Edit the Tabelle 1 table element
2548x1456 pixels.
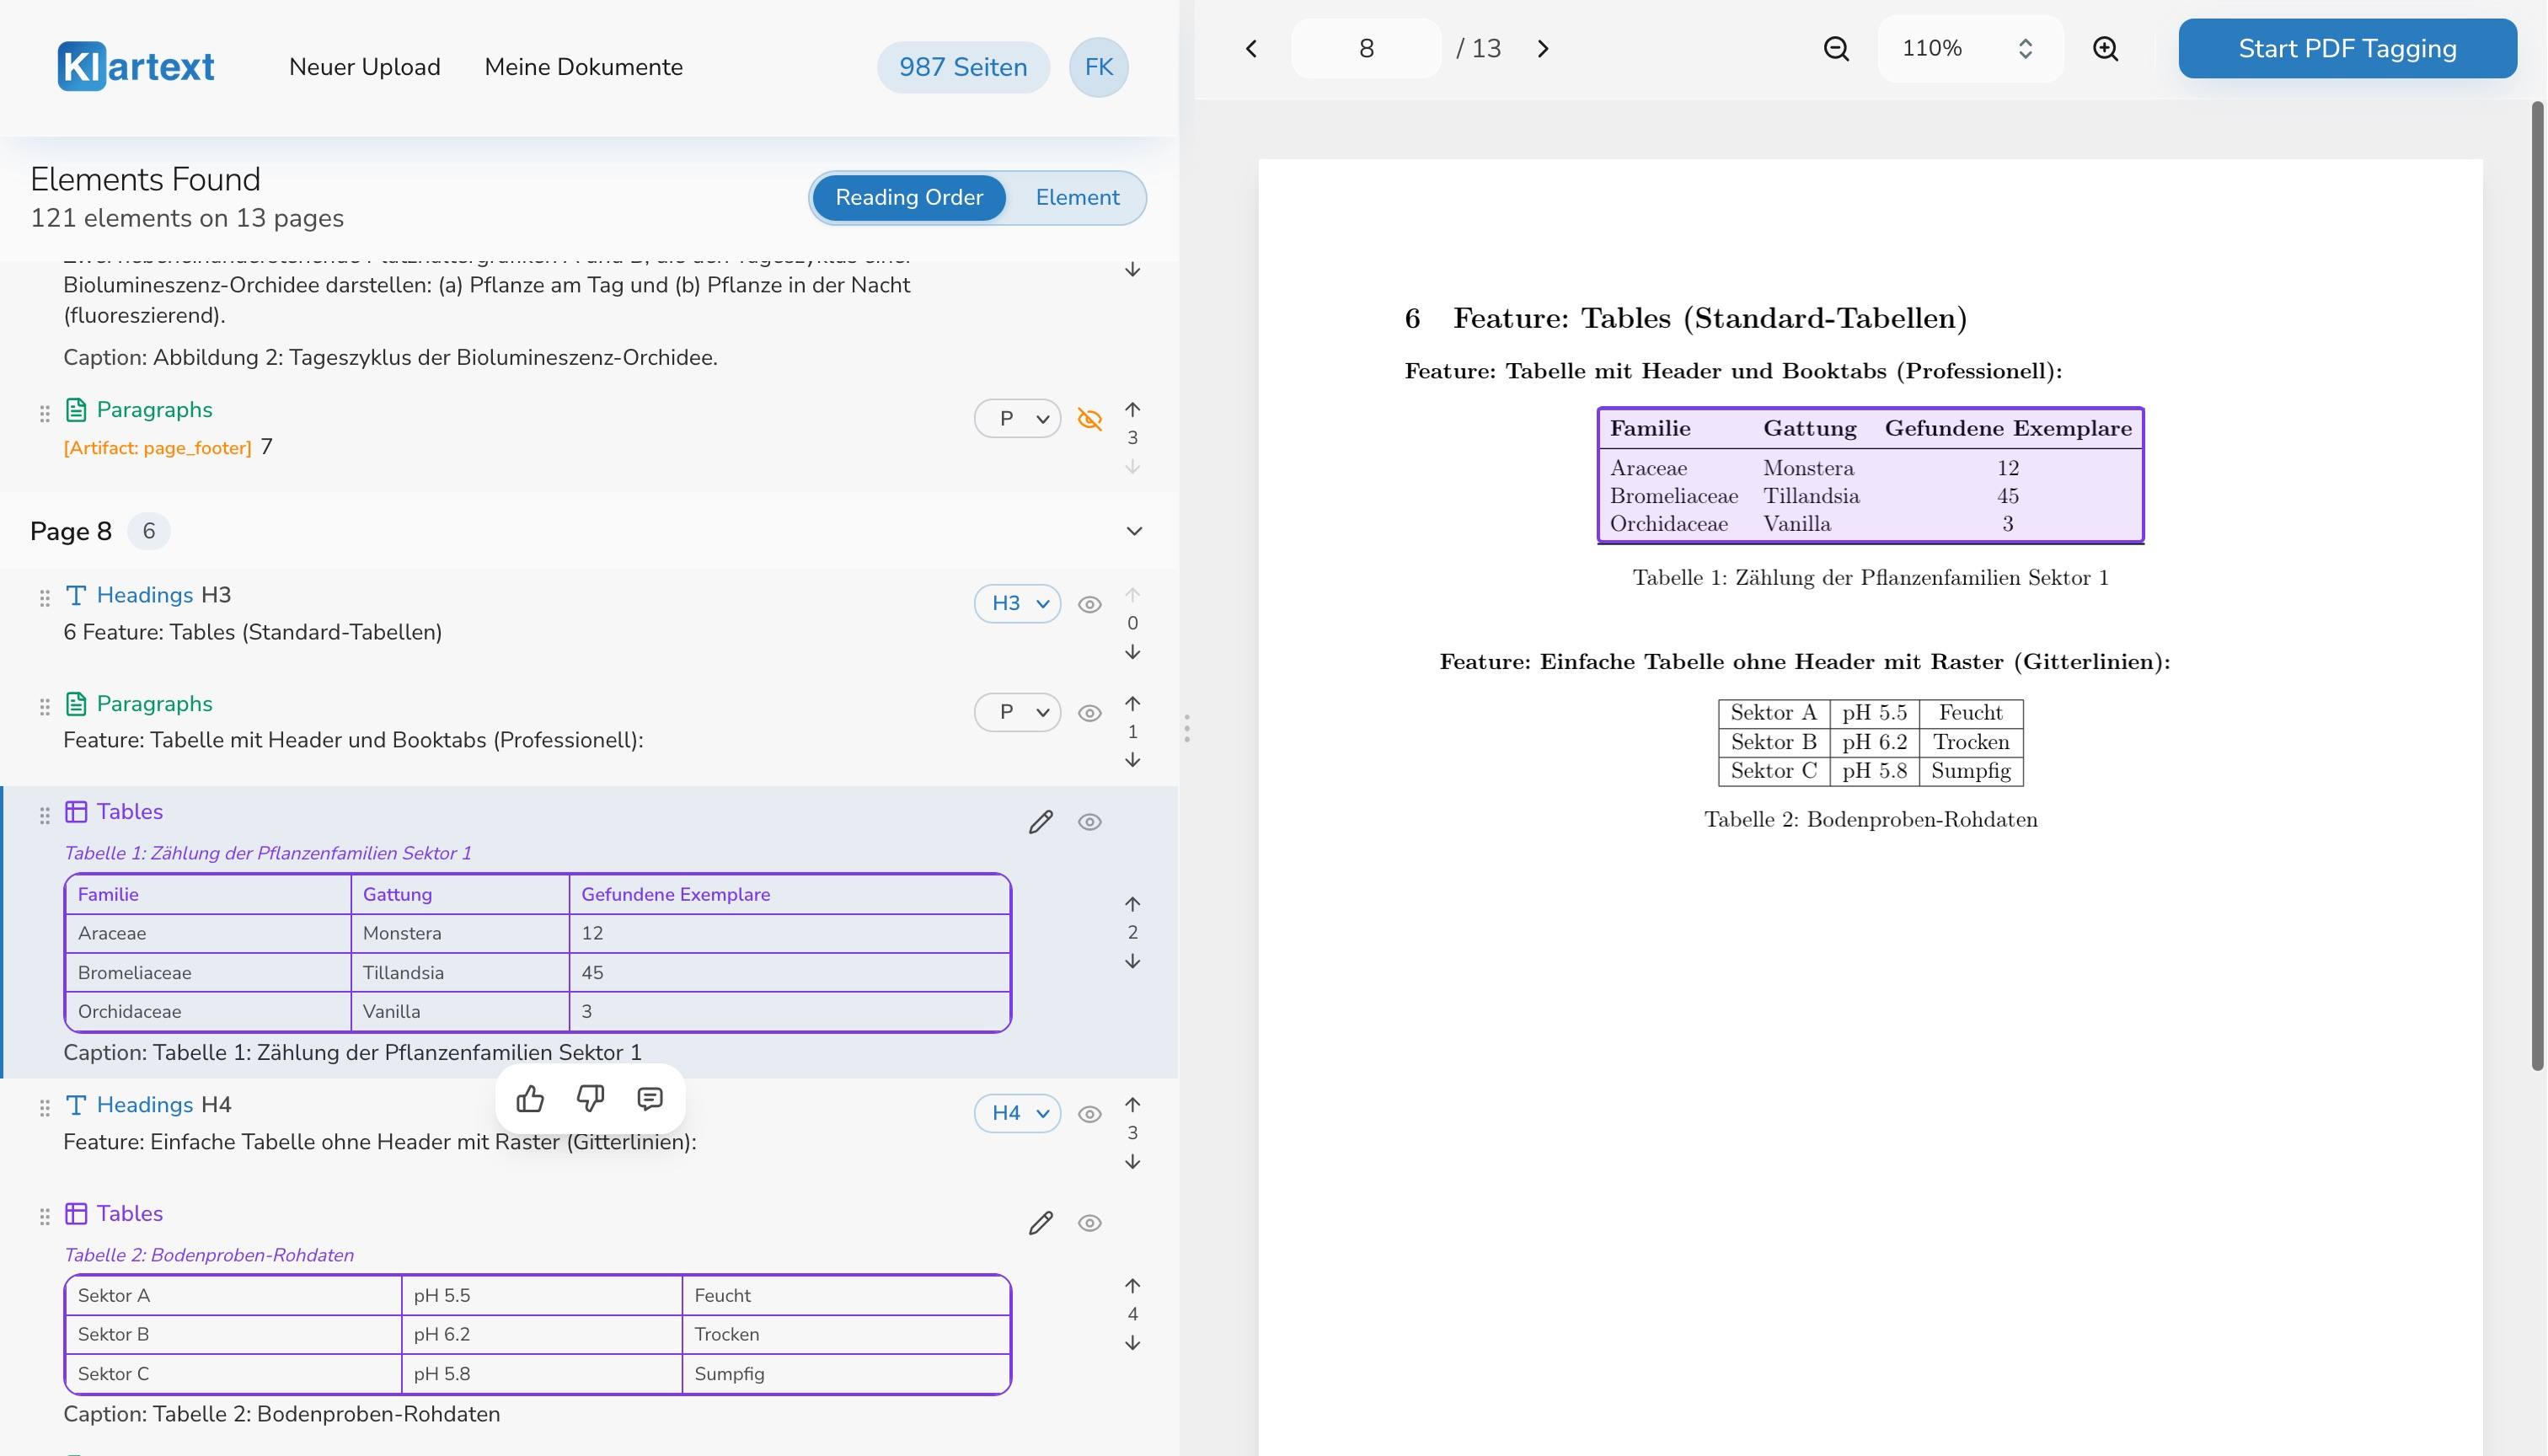click(x=1041, y=822)
